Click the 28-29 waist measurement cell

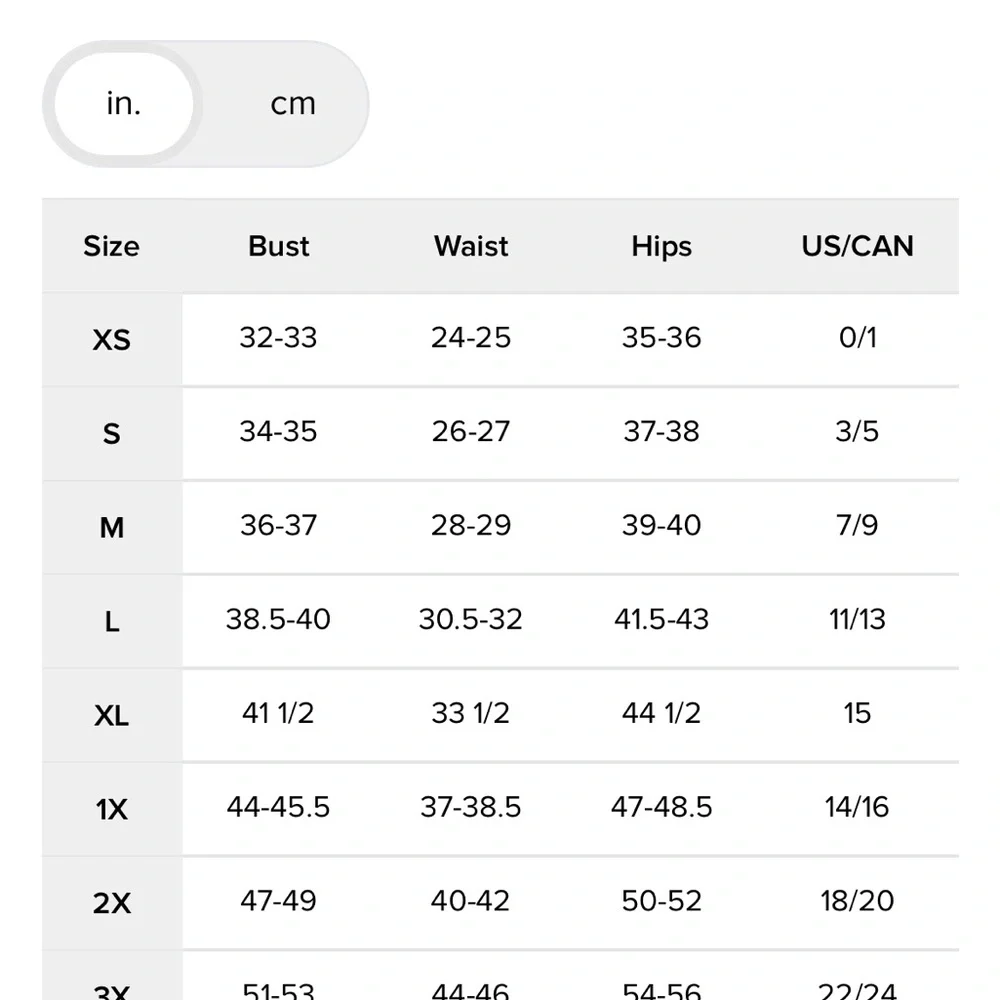pyautogui.click(x=471, y=526)
